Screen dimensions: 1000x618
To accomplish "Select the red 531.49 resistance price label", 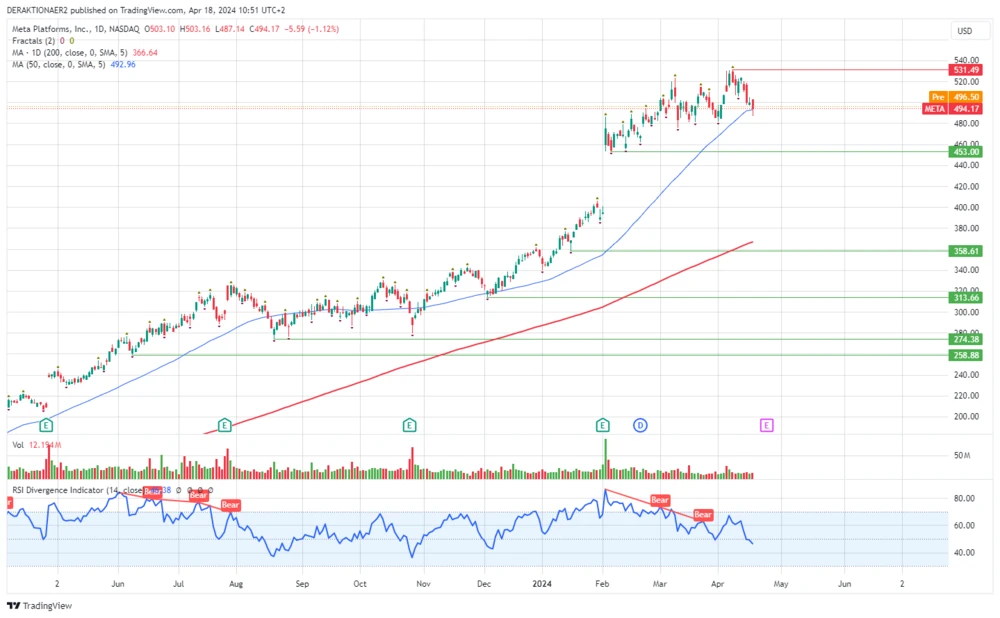I will (964, 70).
